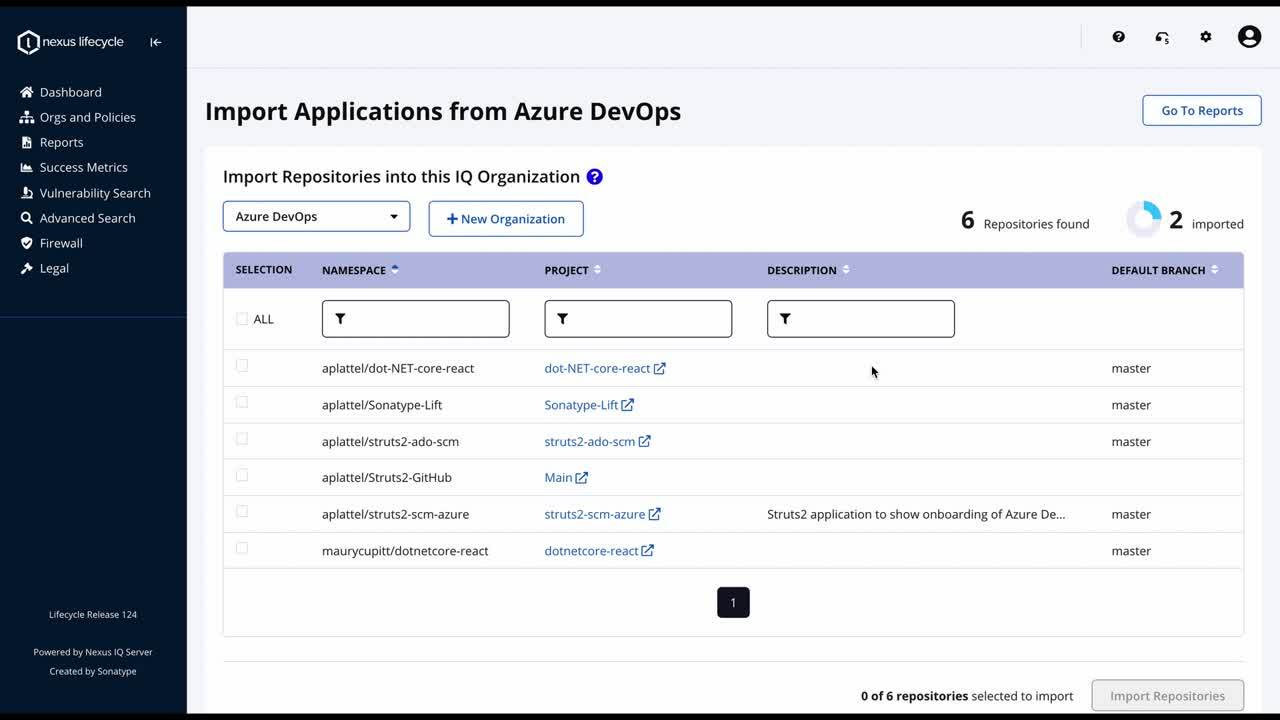
Task: Sort by the Project column
Action: point(572,270)
